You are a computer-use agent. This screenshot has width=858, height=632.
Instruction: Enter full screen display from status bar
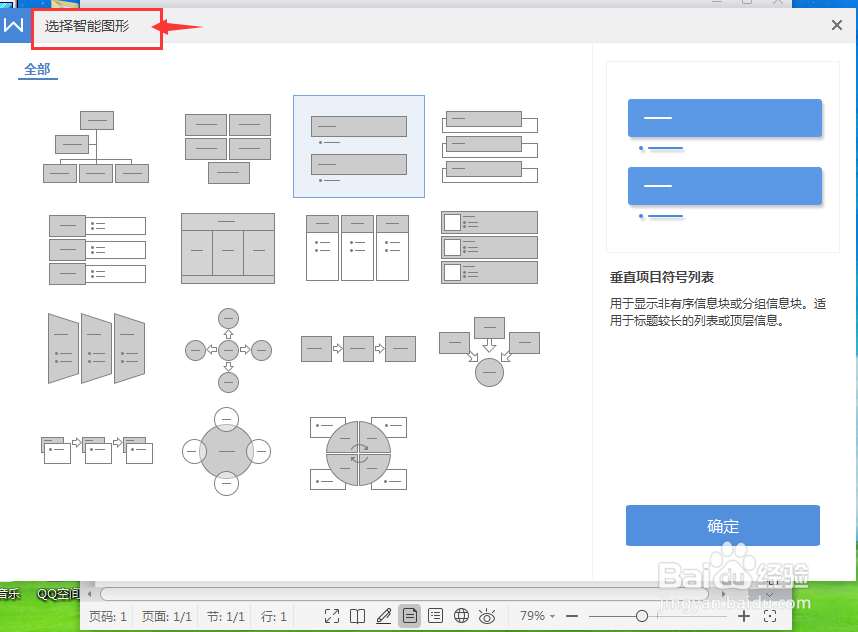[332, 616]
